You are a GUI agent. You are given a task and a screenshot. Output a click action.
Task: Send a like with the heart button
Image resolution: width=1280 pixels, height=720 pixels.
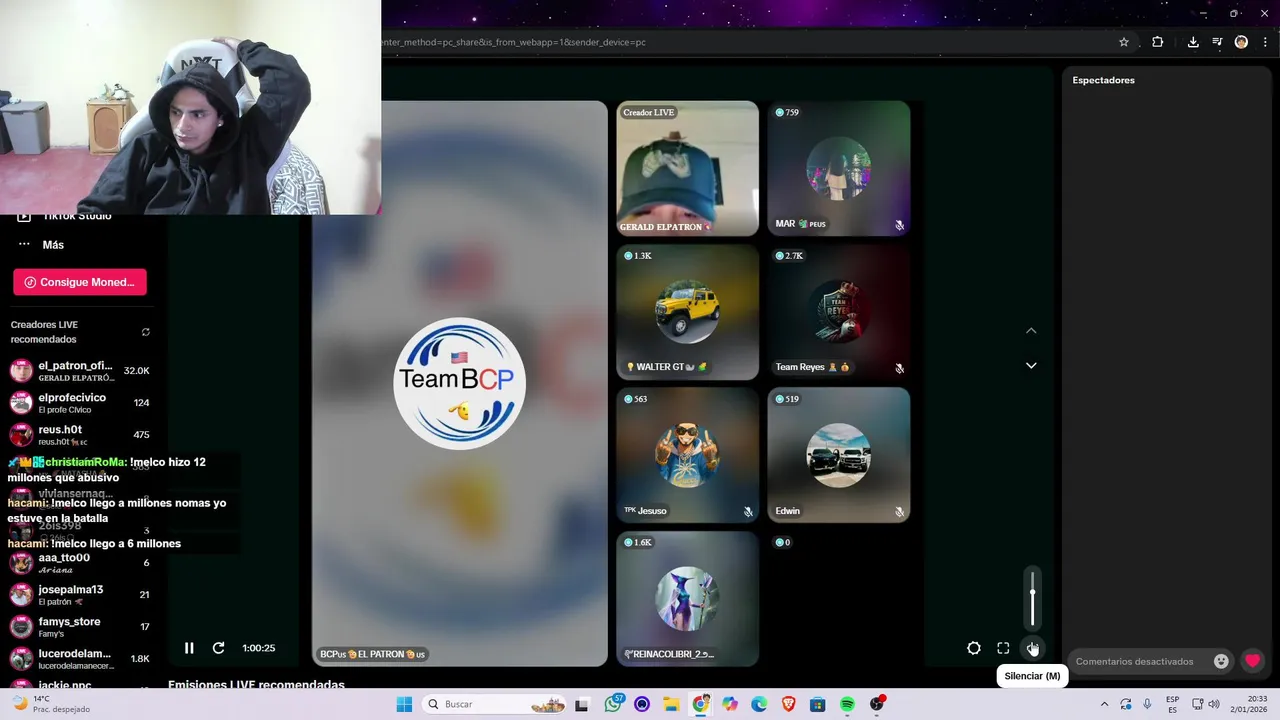tap(1252, 661)
